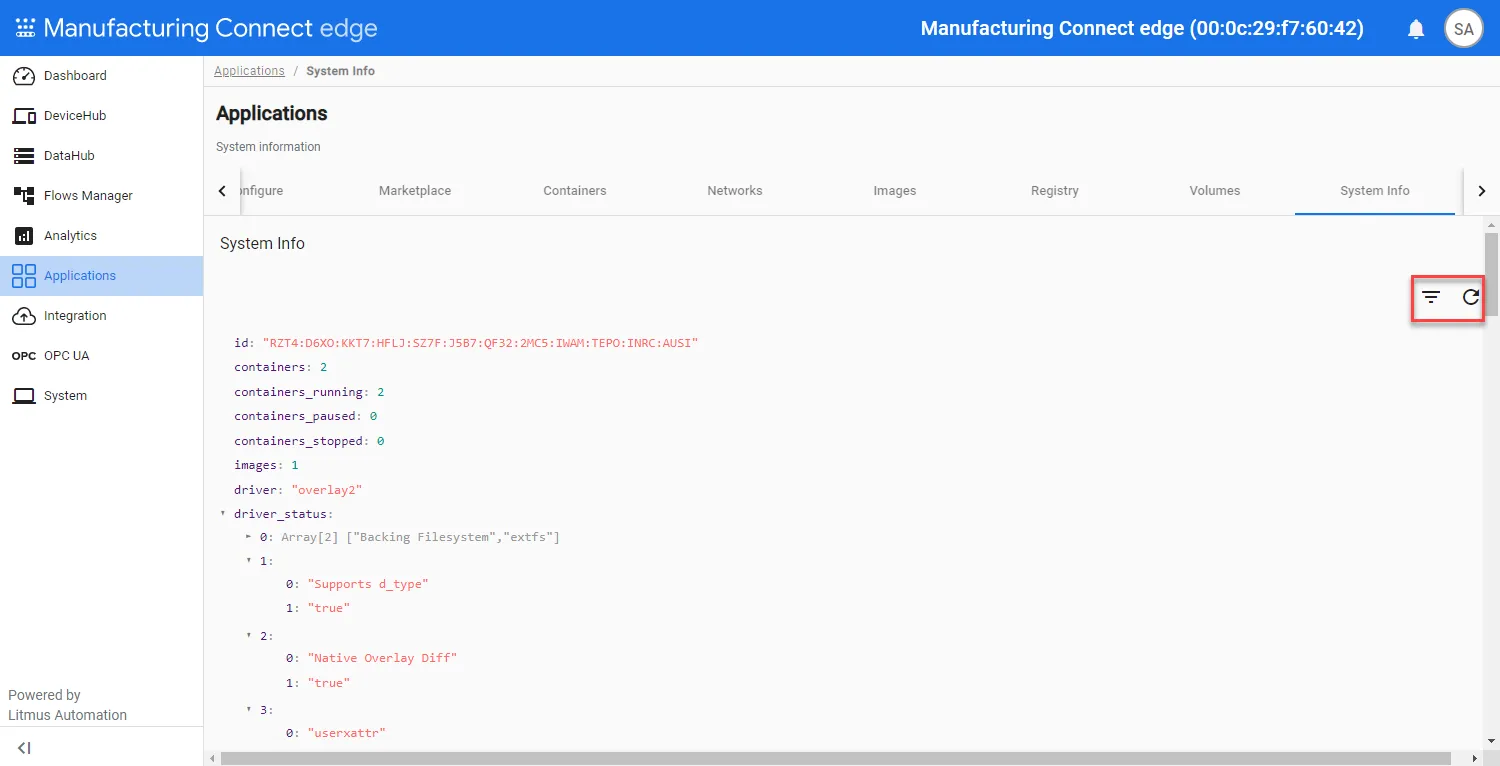The height and width of the screenshot is (766, 1500).
Task: Open the Images tab
Action: [895, 191]
